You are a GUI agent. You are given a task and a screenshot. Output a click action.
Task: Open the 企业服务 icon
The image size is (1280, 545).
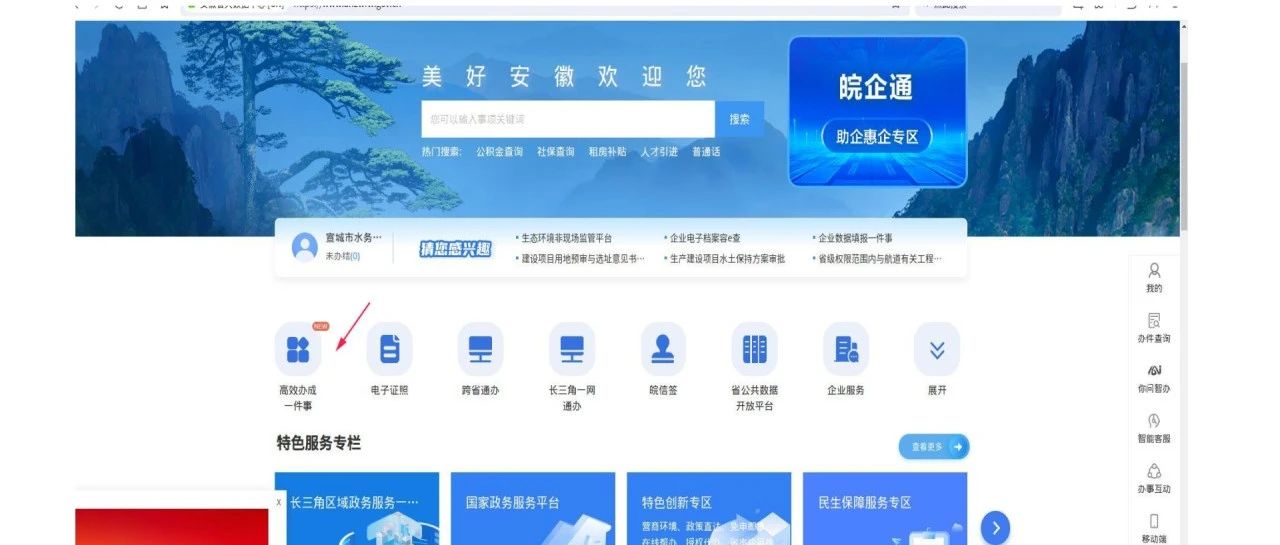(x=845, y=349)
